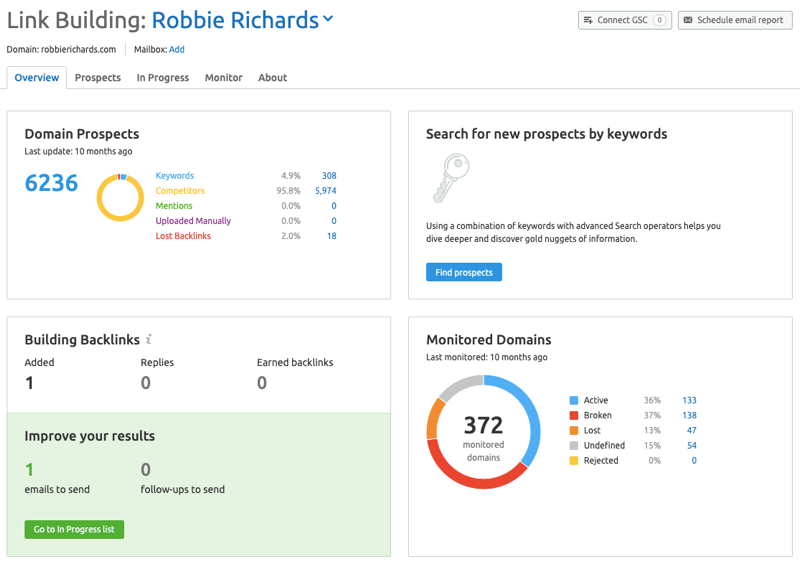
Task: Click the Add mailbox link
Action: point(176,49)
